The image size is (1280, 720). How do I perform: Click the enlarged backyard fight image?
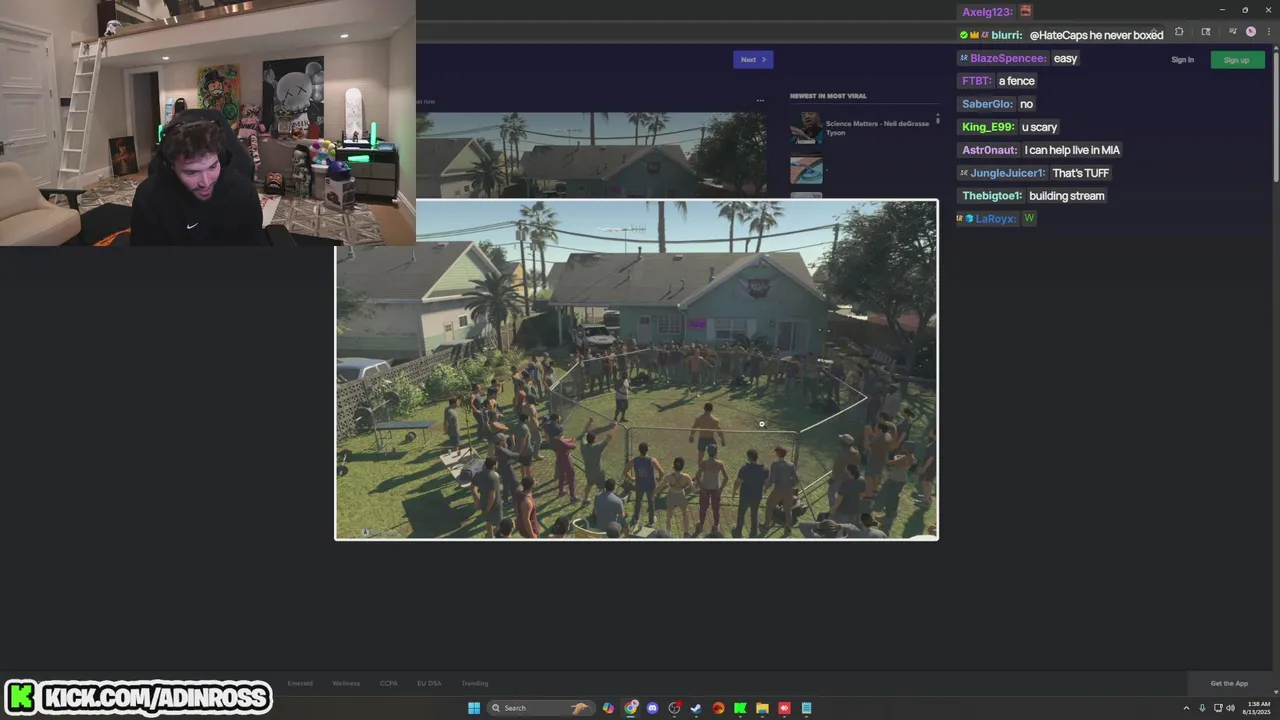(x=636, y=370)
